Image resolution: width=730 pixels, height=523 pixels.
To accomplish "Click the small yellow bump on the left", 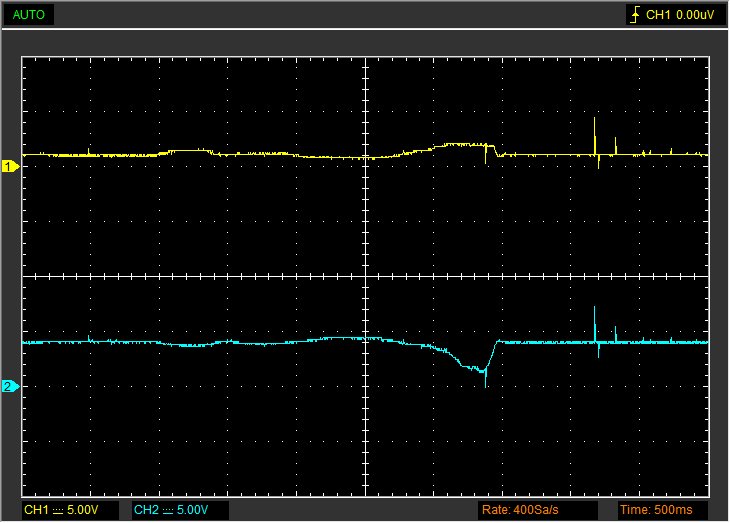I will click(188, 151).
